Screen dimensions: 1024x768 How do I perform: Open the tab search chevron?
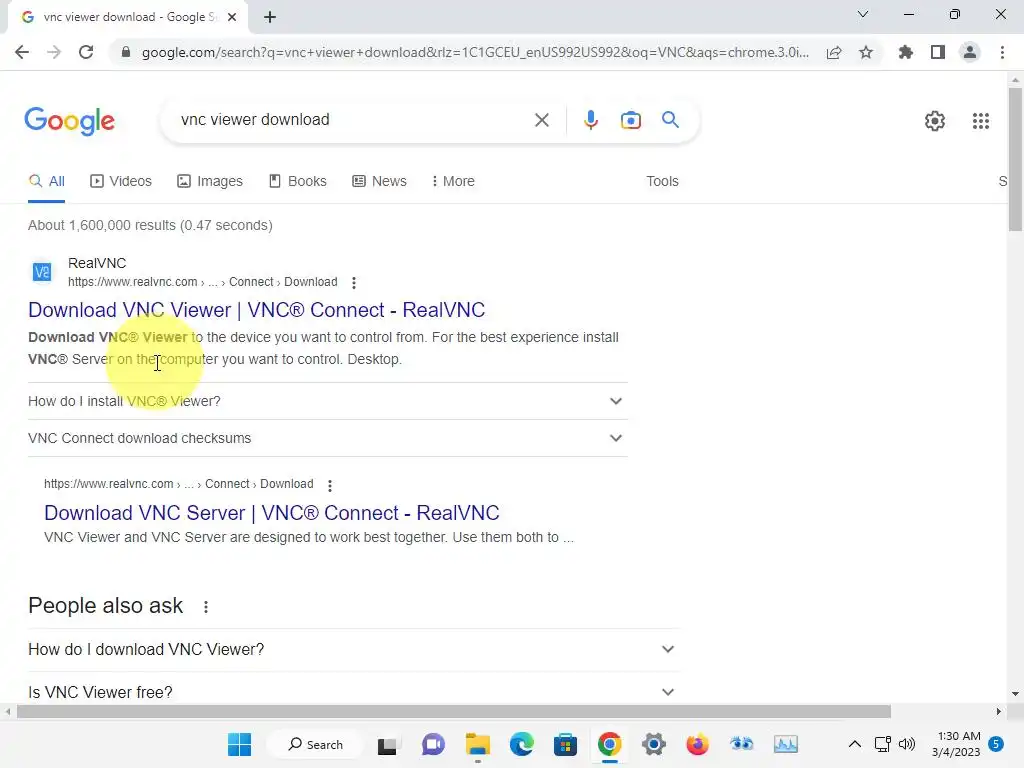(863, 14)
